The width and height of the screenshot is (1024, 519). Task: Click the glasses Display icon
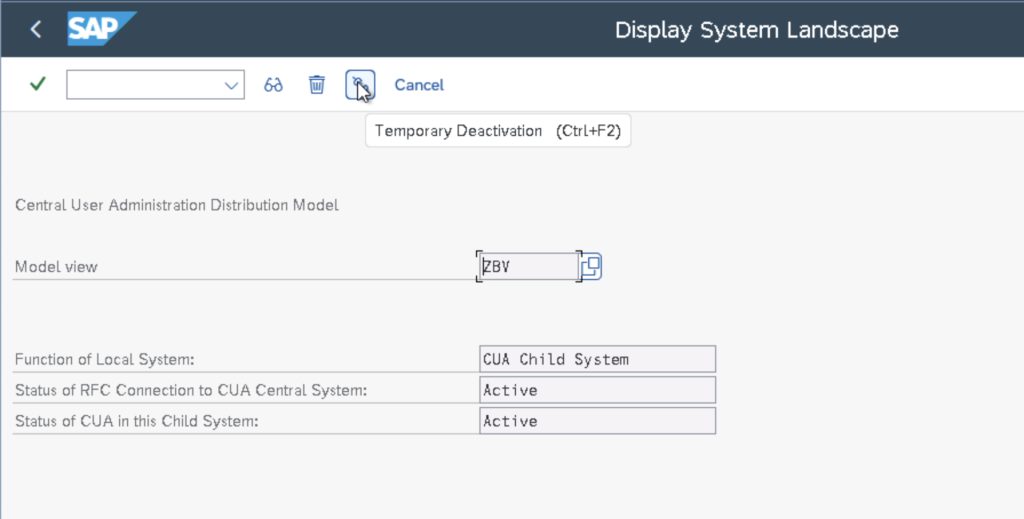[x=273, y=85]
